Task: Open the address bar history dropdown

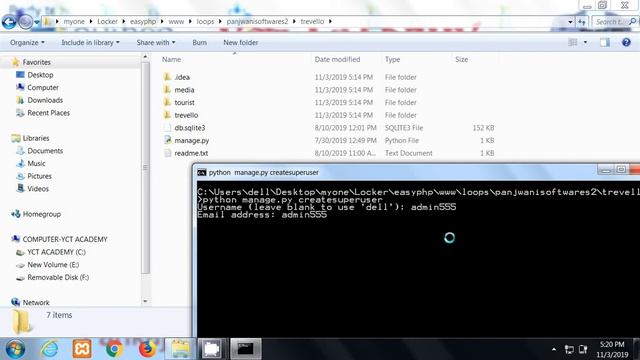Action: pos(570,22)
